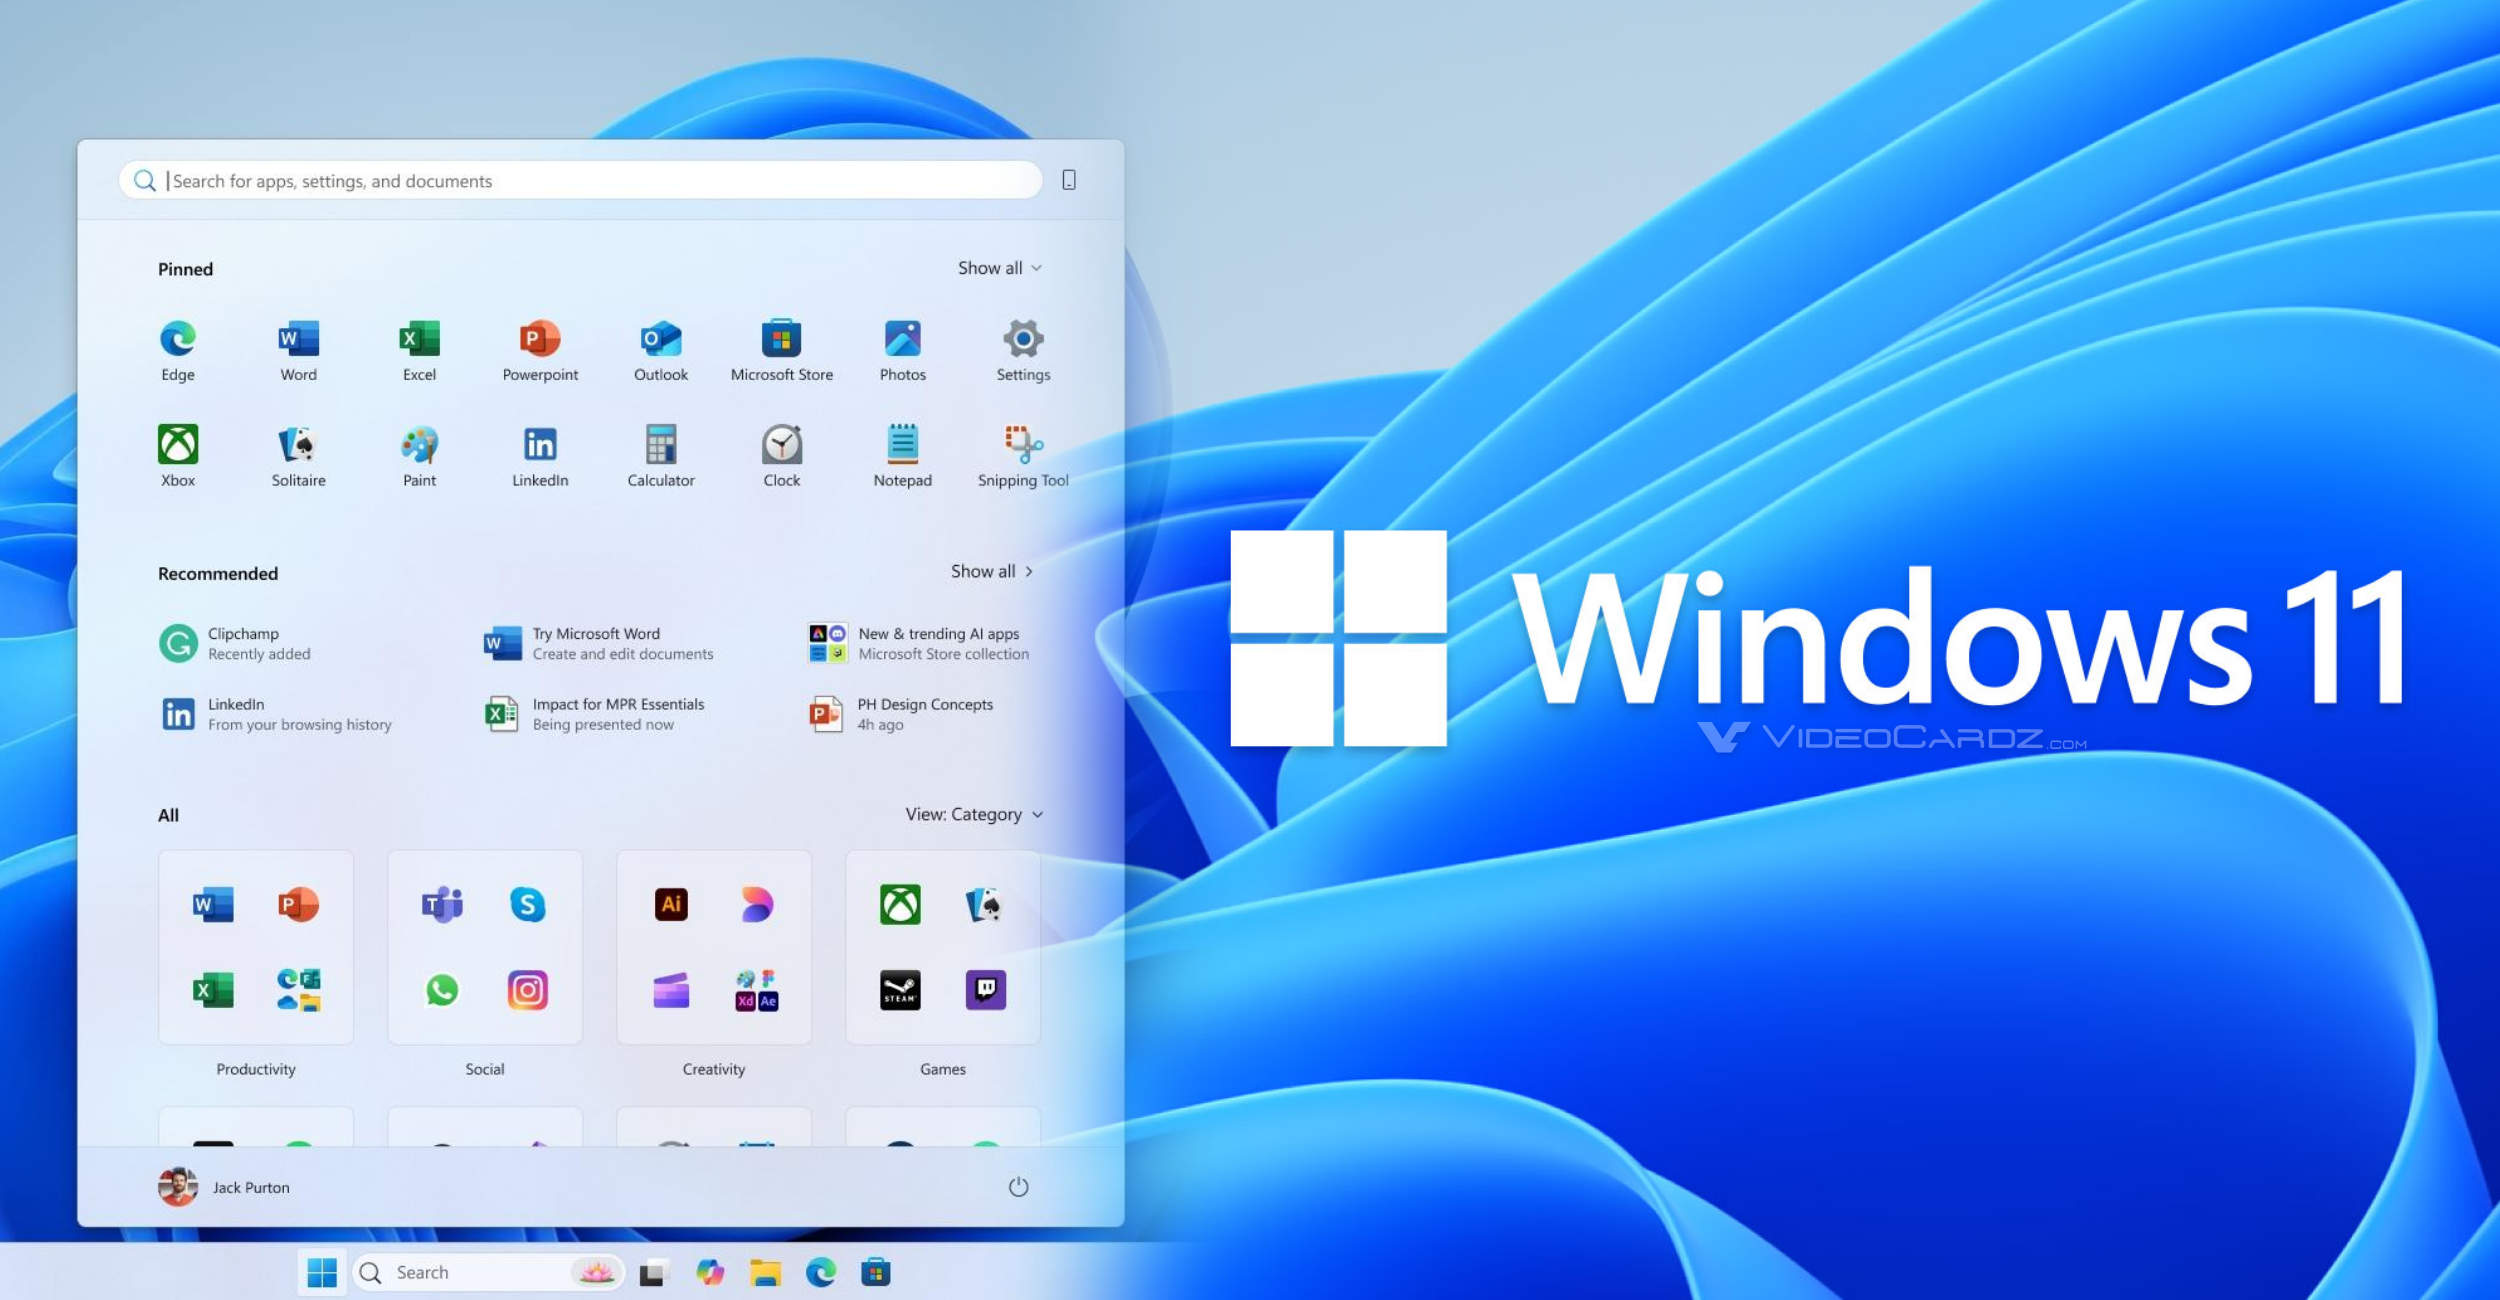The image size is (2500, 1300).
Task: Open the Adobe apps cluster in Creativity
Action: click(757, 990)
